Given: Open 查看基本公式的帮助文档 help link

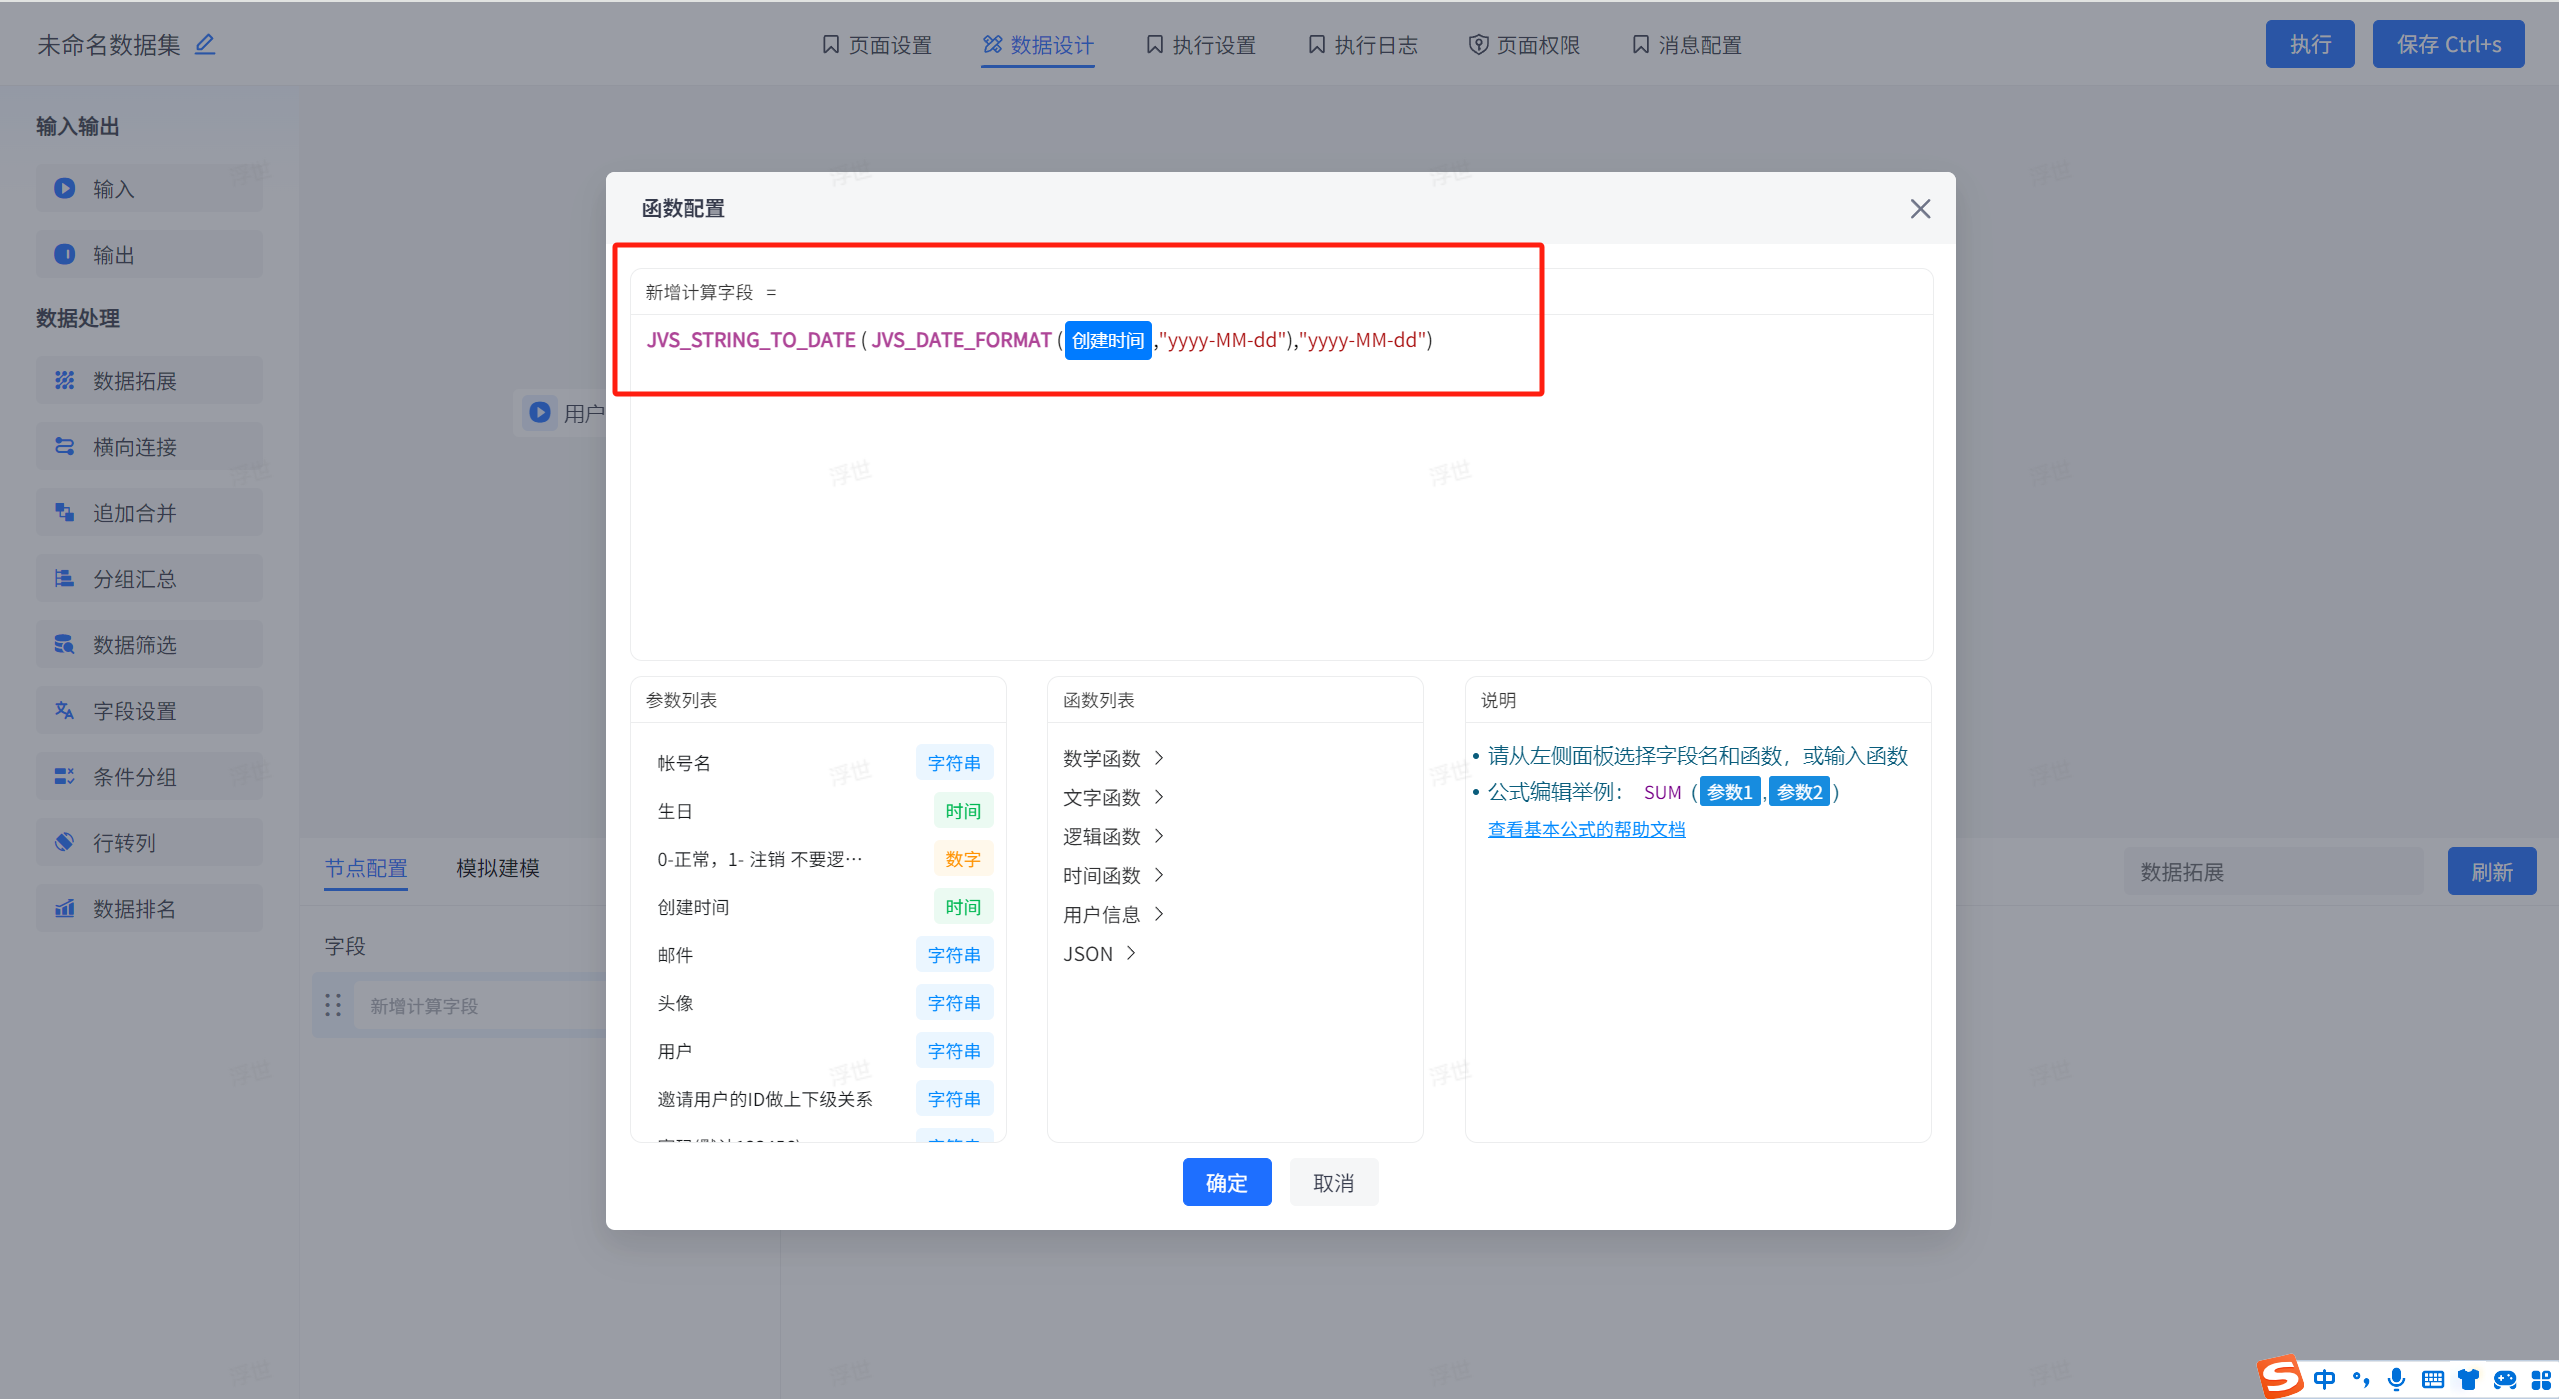Looking at the screenshot, I should pyautogui.click(x=1586, y=829).
